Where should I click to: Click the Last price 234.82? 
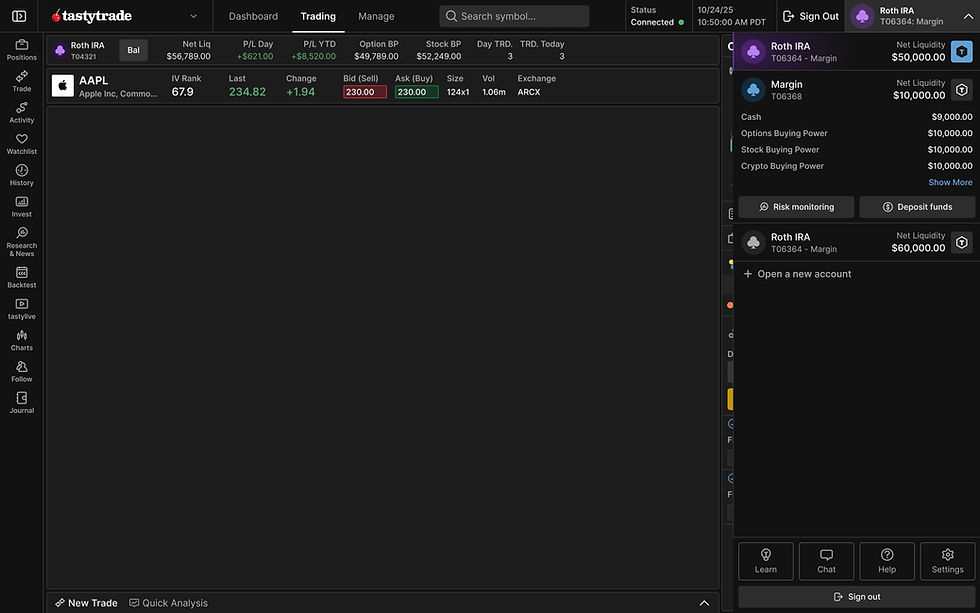[247, 92]
